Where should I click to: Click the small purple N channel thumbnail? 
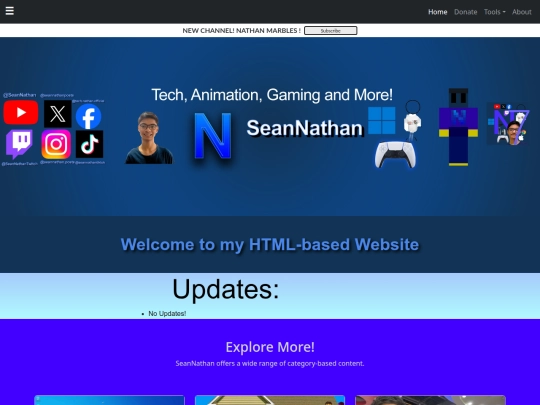pos(508,124)
